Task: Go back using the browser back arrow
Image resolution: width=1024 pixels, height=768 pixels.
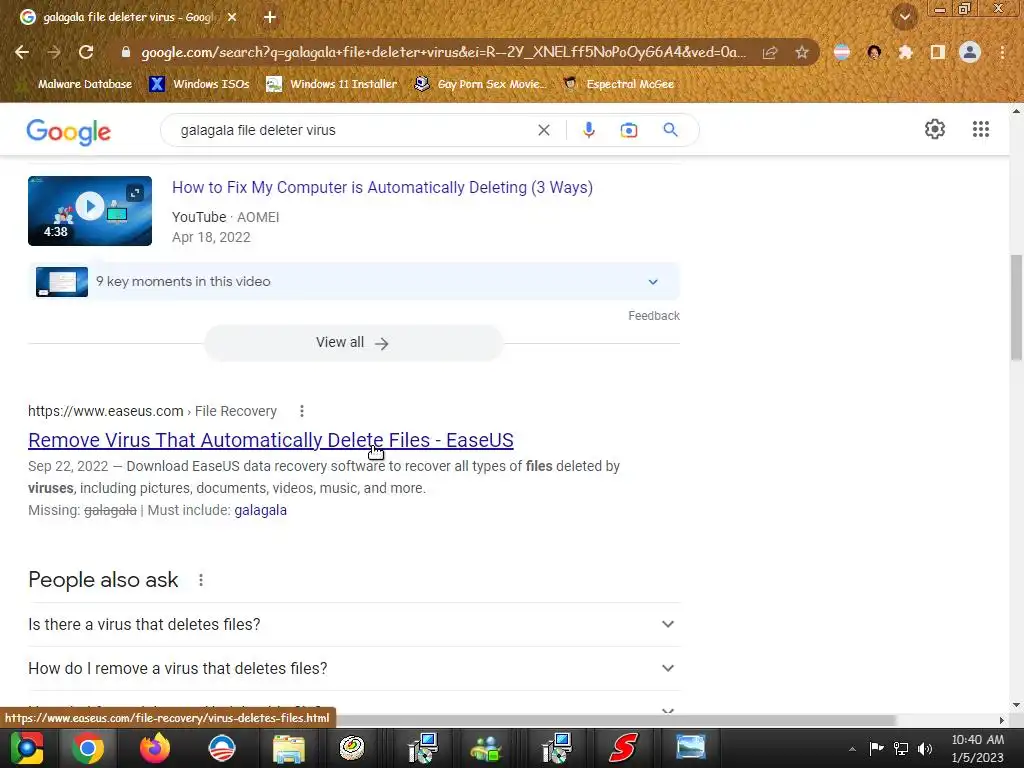Action: pos(22,52)
